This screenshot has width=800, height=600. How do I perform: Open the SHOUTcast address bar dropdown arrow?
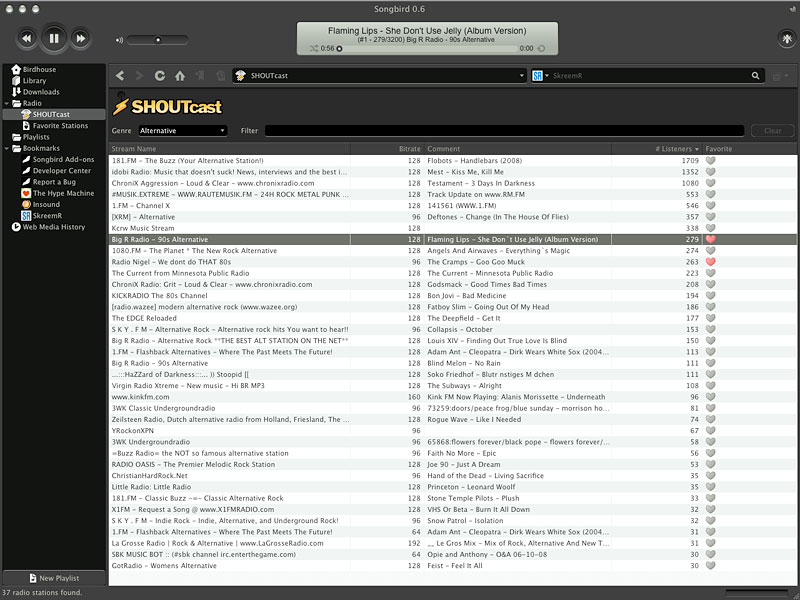pyautogui.click(x=521, y=76)
